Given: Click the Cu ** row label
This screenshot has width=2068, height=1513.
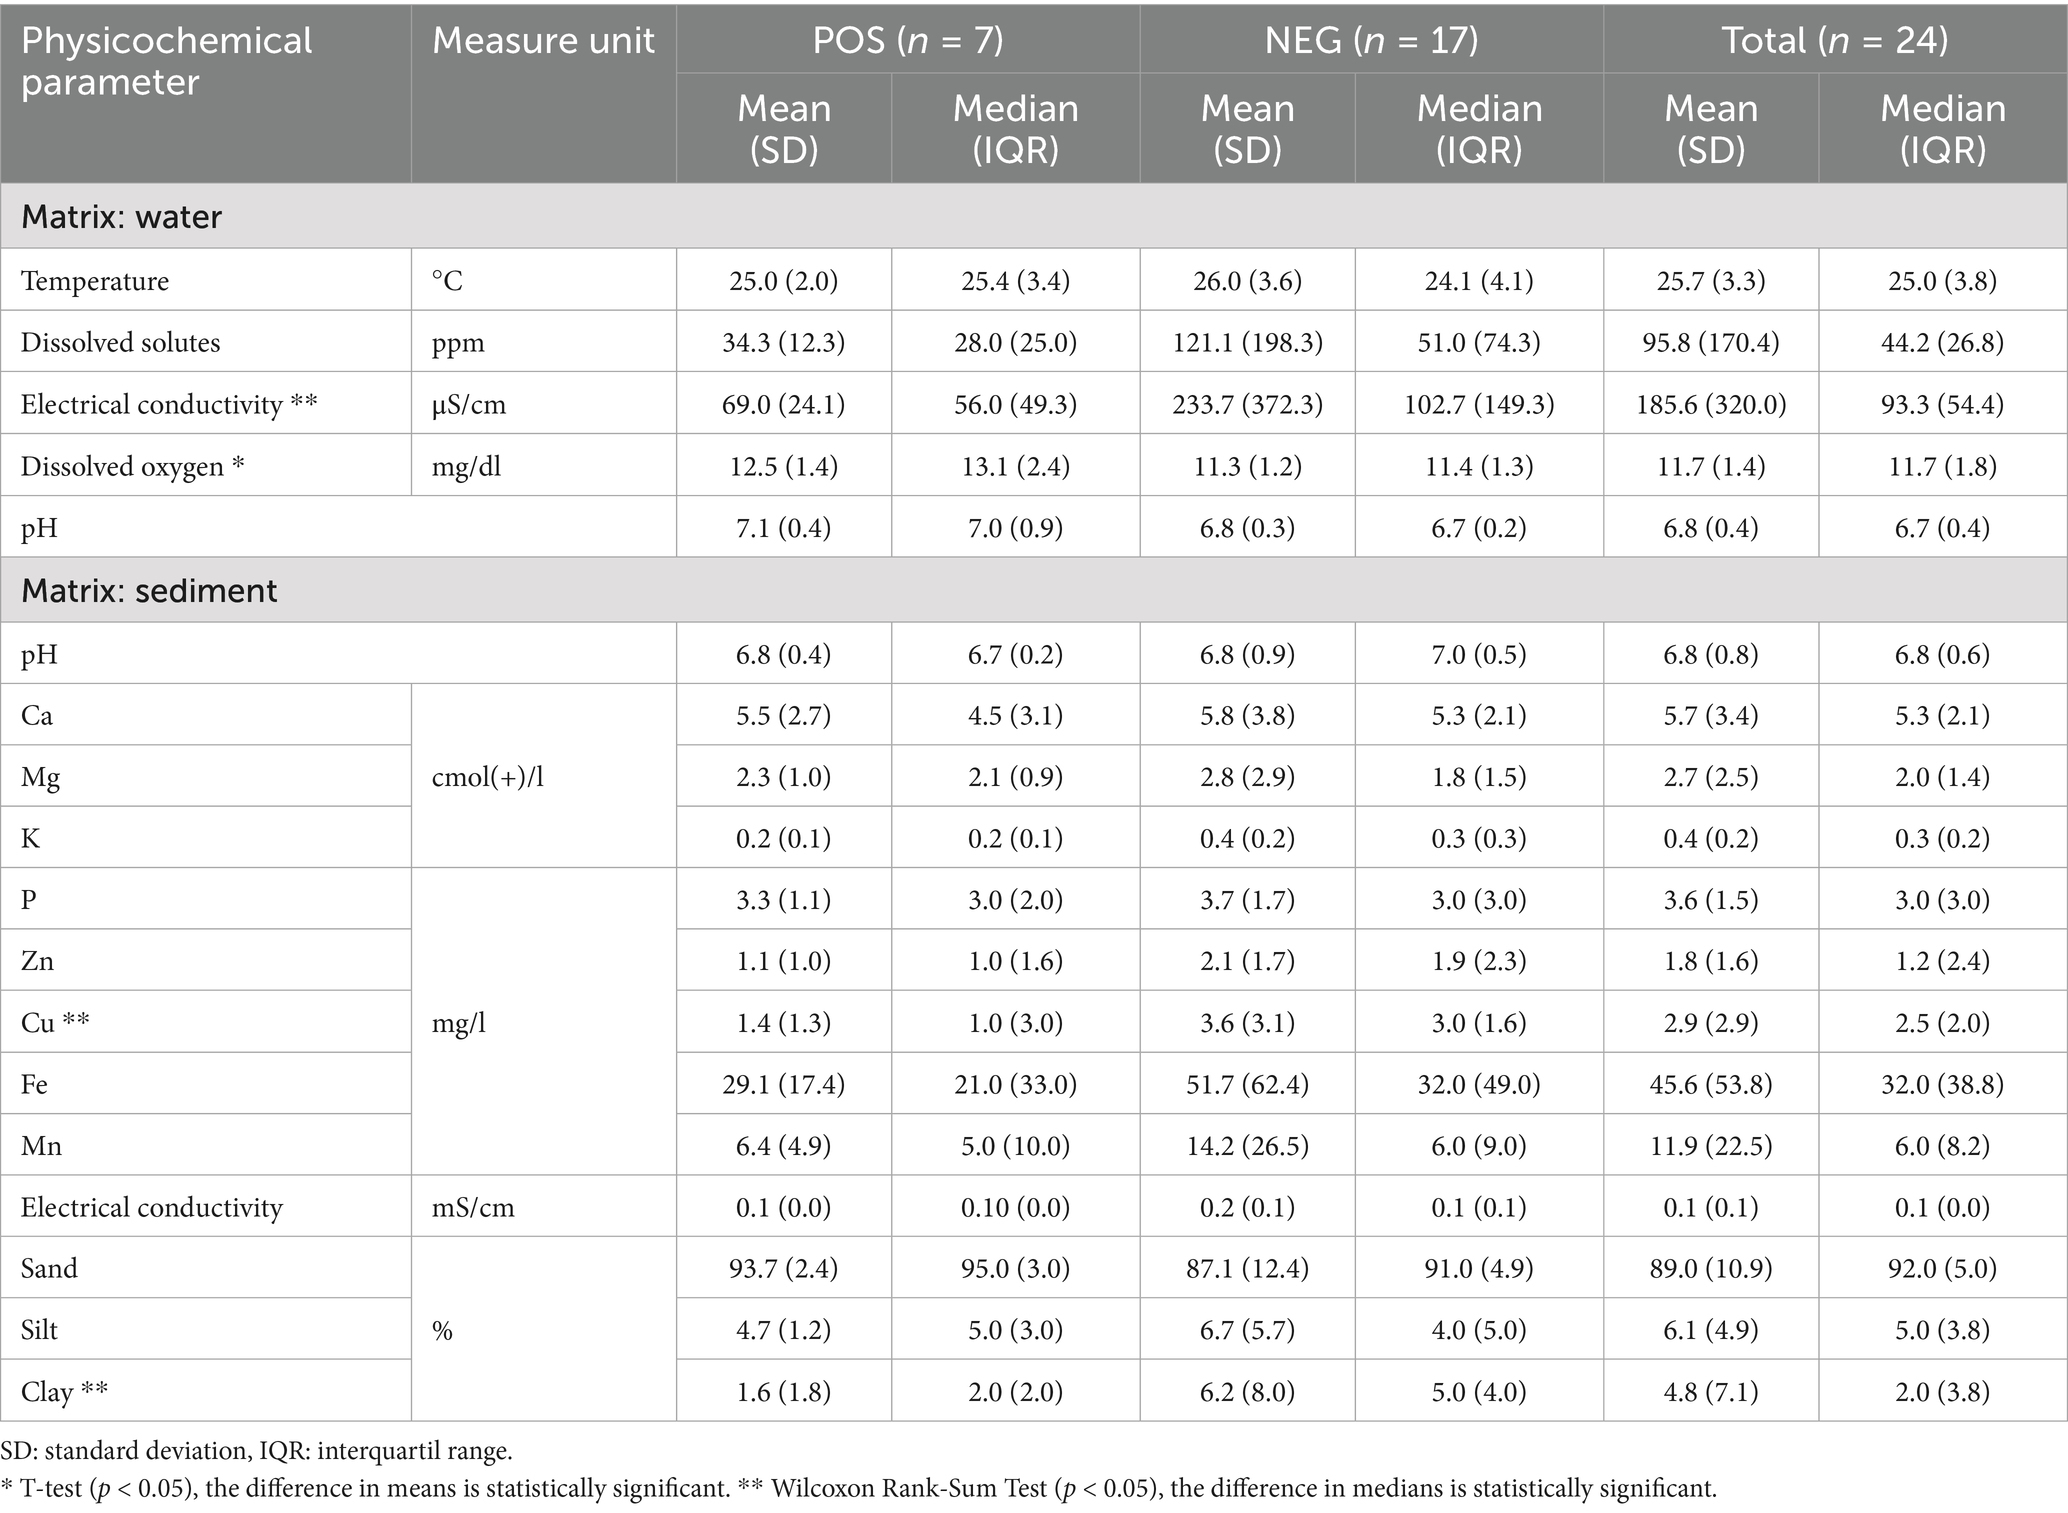Looking at the screenshot, I should [55, 1022].
